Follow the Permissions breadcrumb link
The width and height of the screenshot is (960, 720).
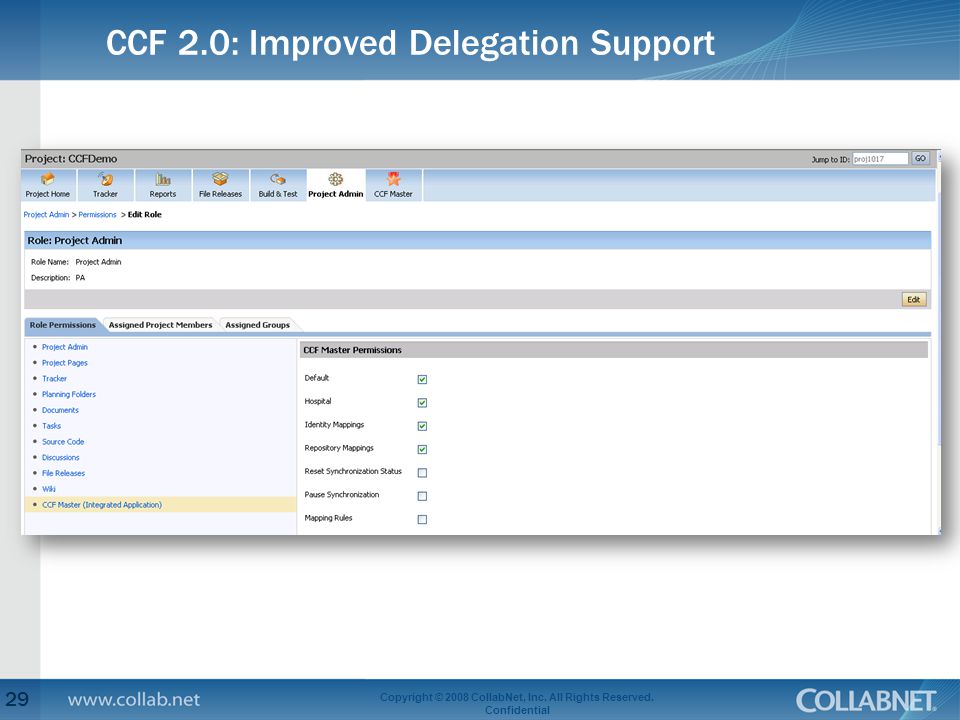point(97,215)
